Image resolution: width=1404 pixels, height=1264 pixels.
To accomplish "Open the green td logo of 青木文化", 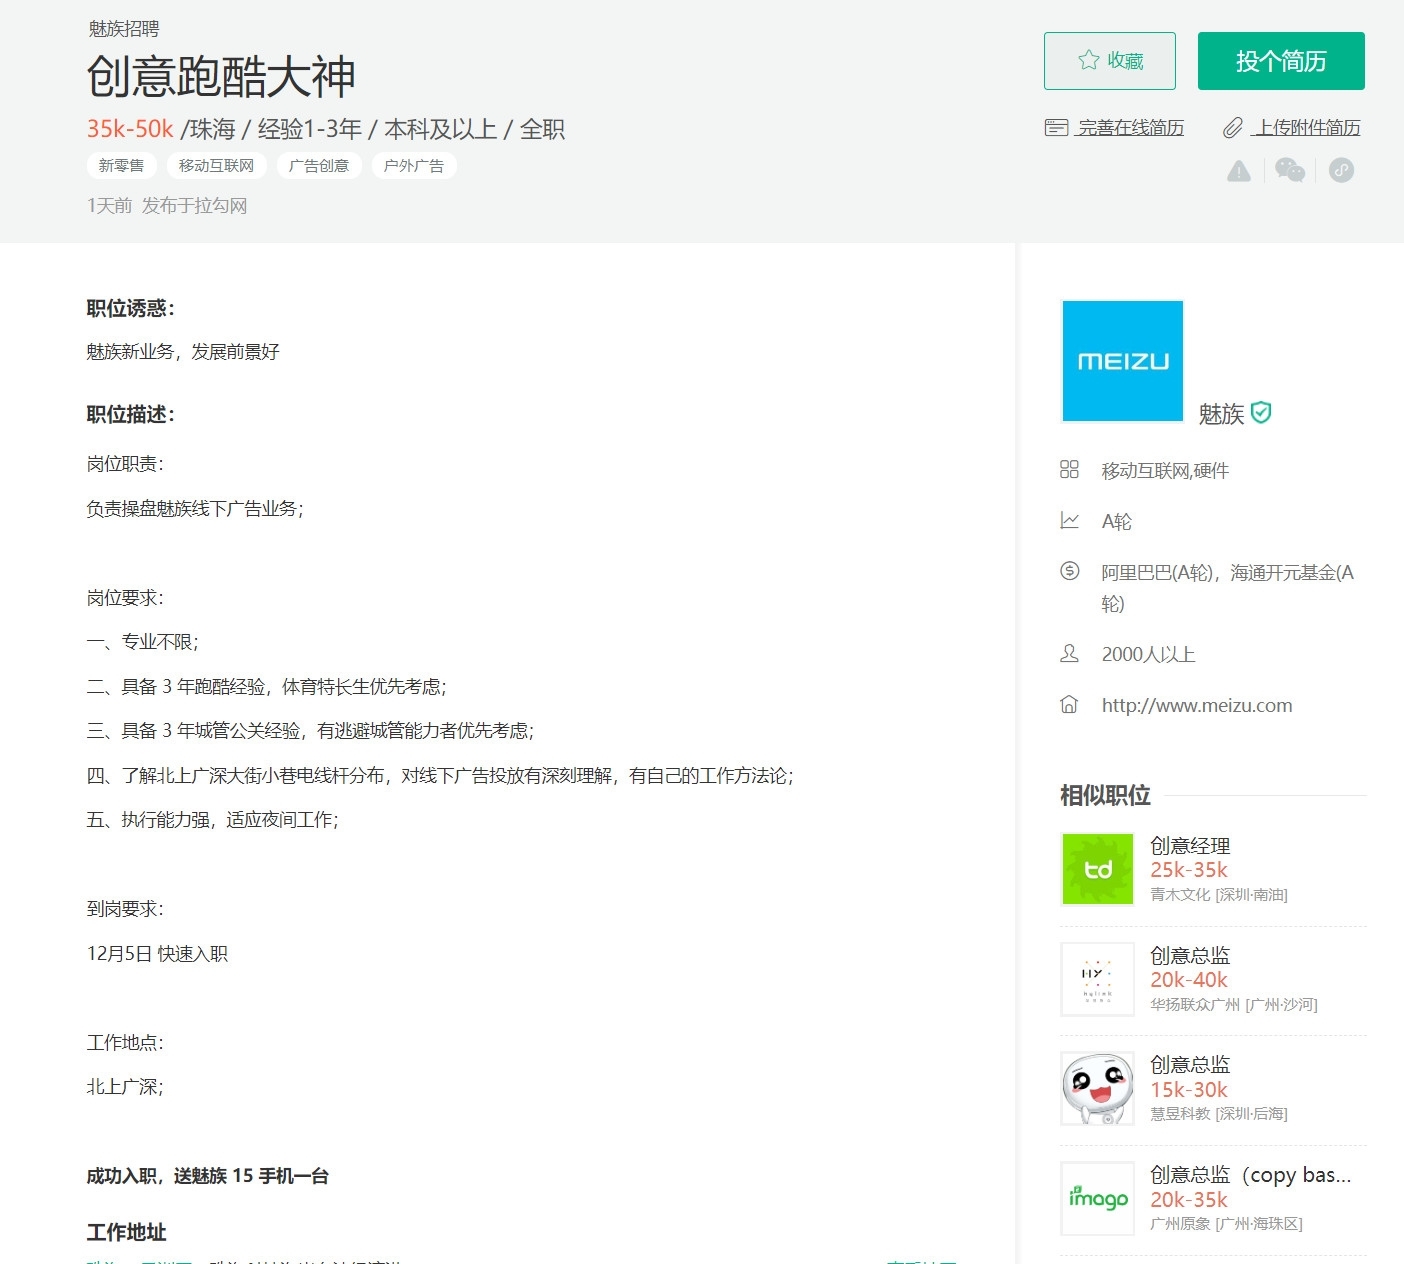I will click(1098, 869).
